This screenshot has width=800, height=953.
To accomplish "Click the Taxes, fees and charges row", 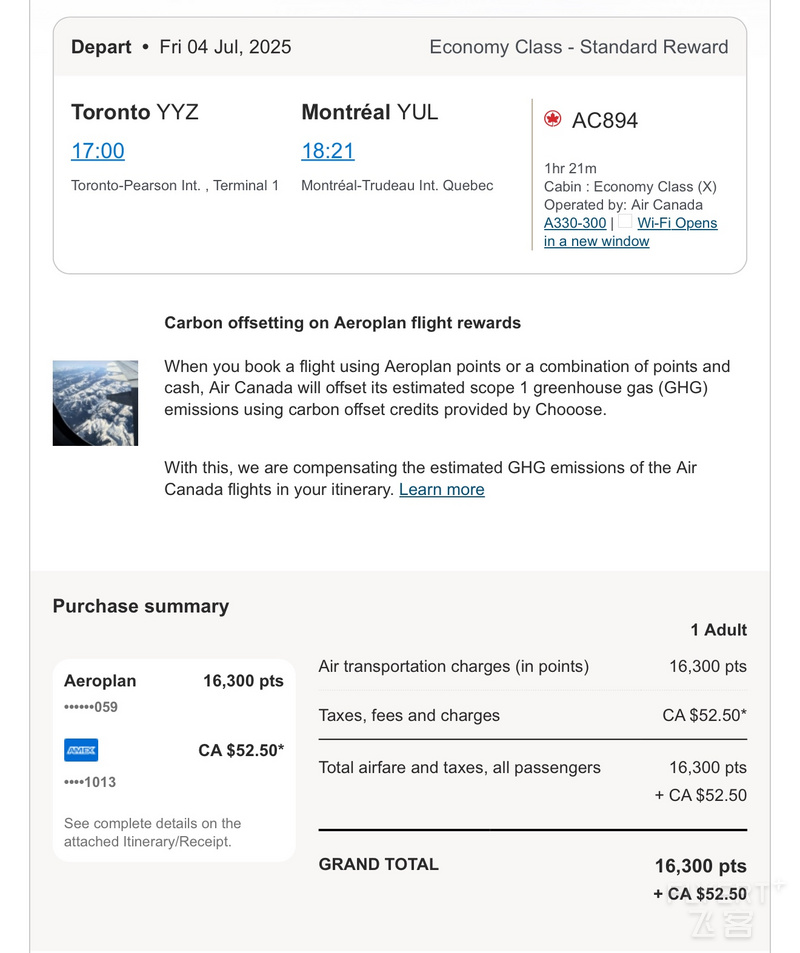I will point(533,715).
